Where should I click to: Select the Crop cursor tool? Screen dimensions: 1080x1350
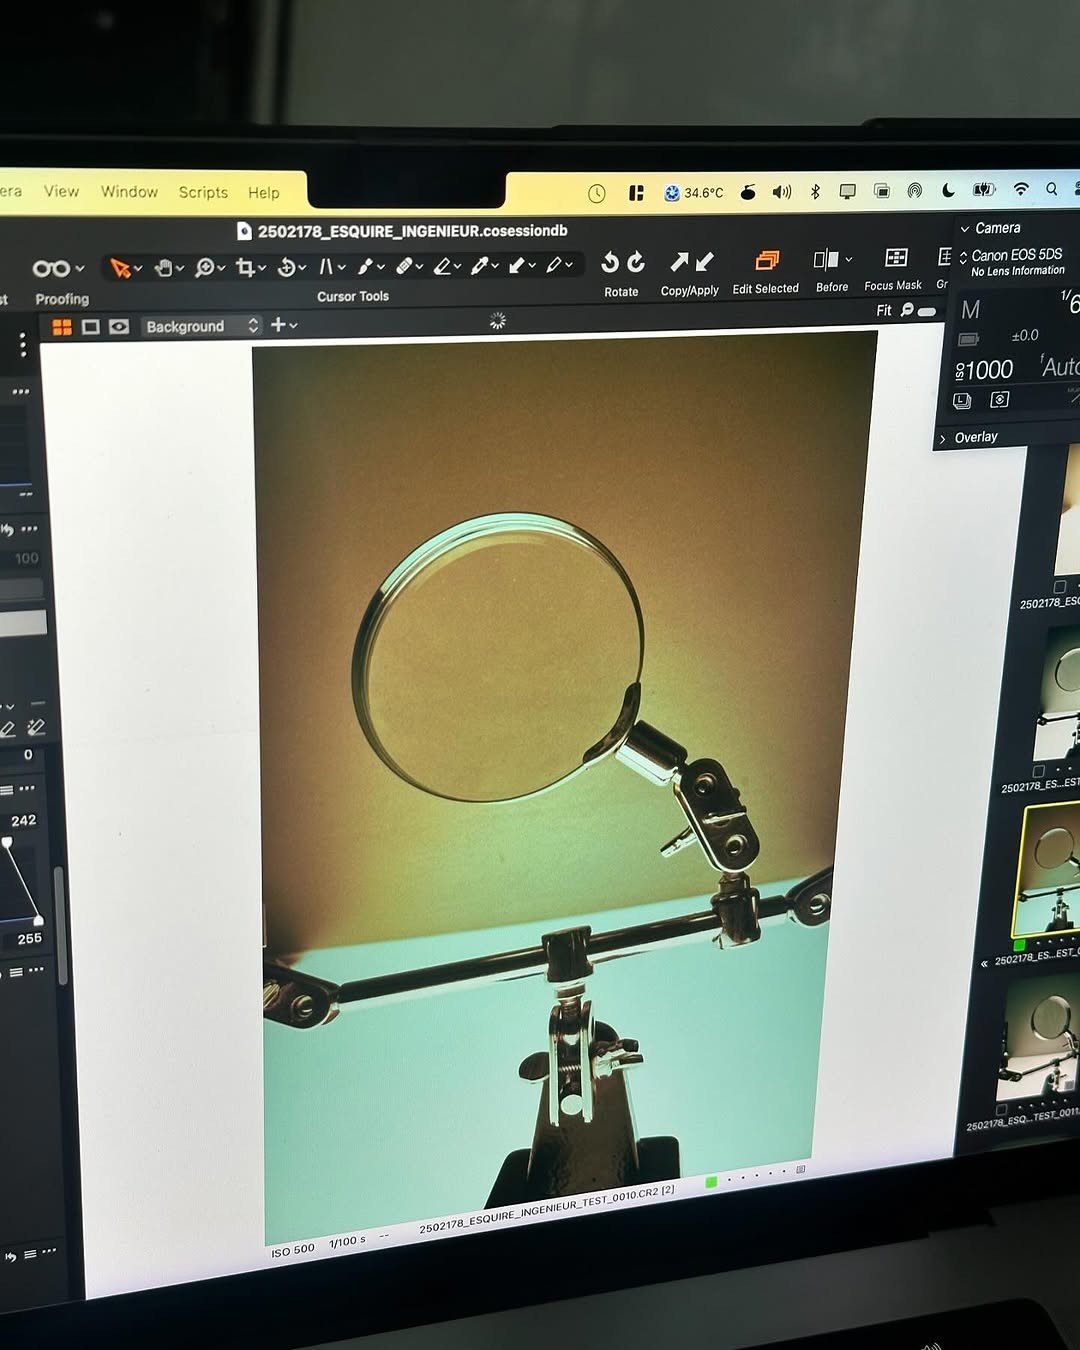[245, 268]
